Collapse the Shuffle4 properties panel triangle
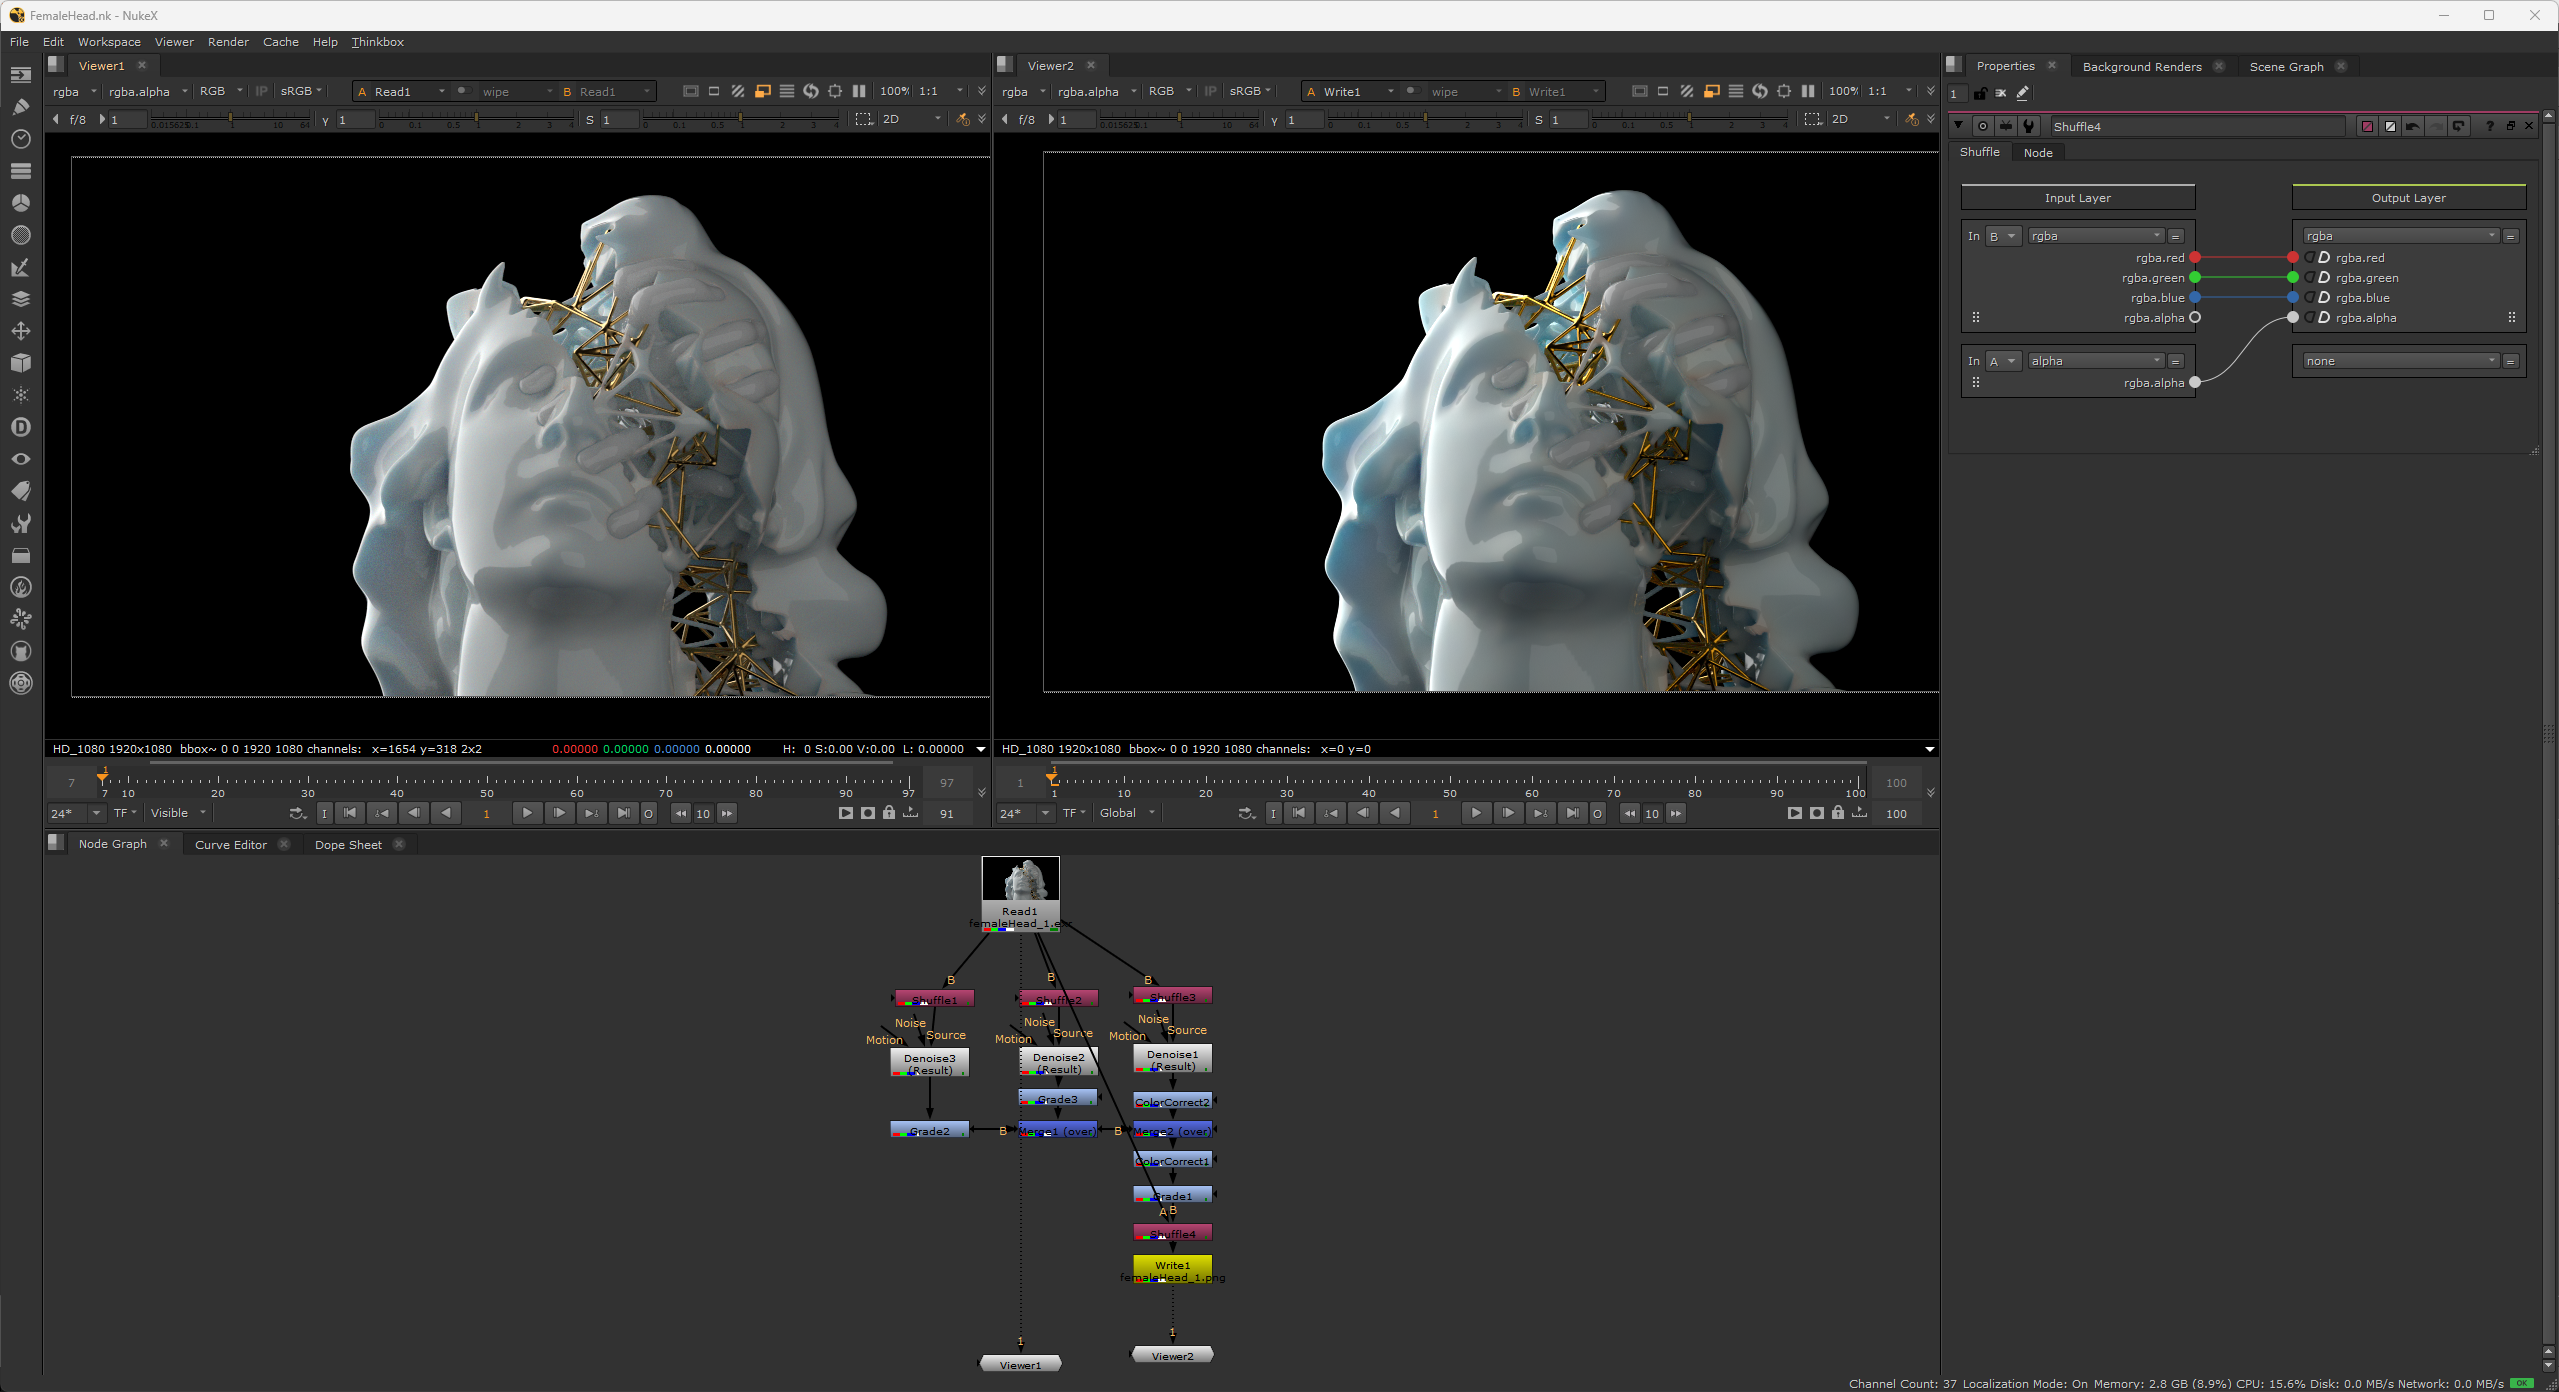 [1959, 126]
